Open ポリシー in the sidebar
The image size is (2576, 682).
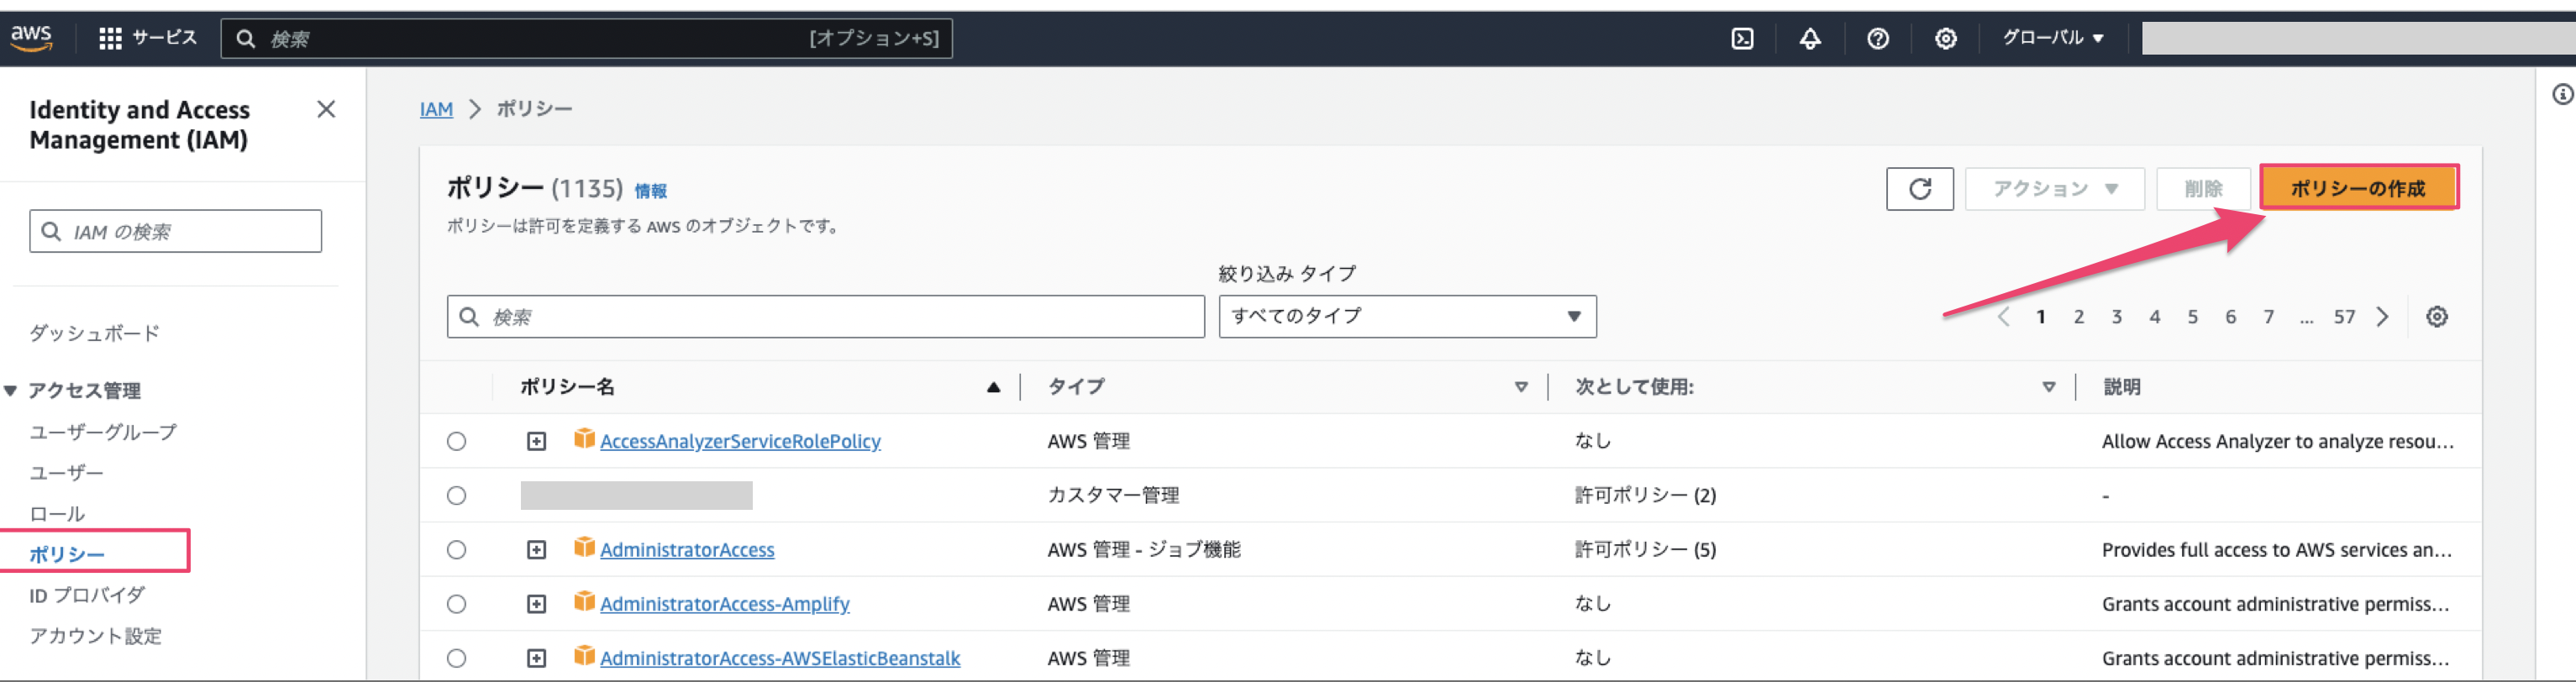[67, 554]
